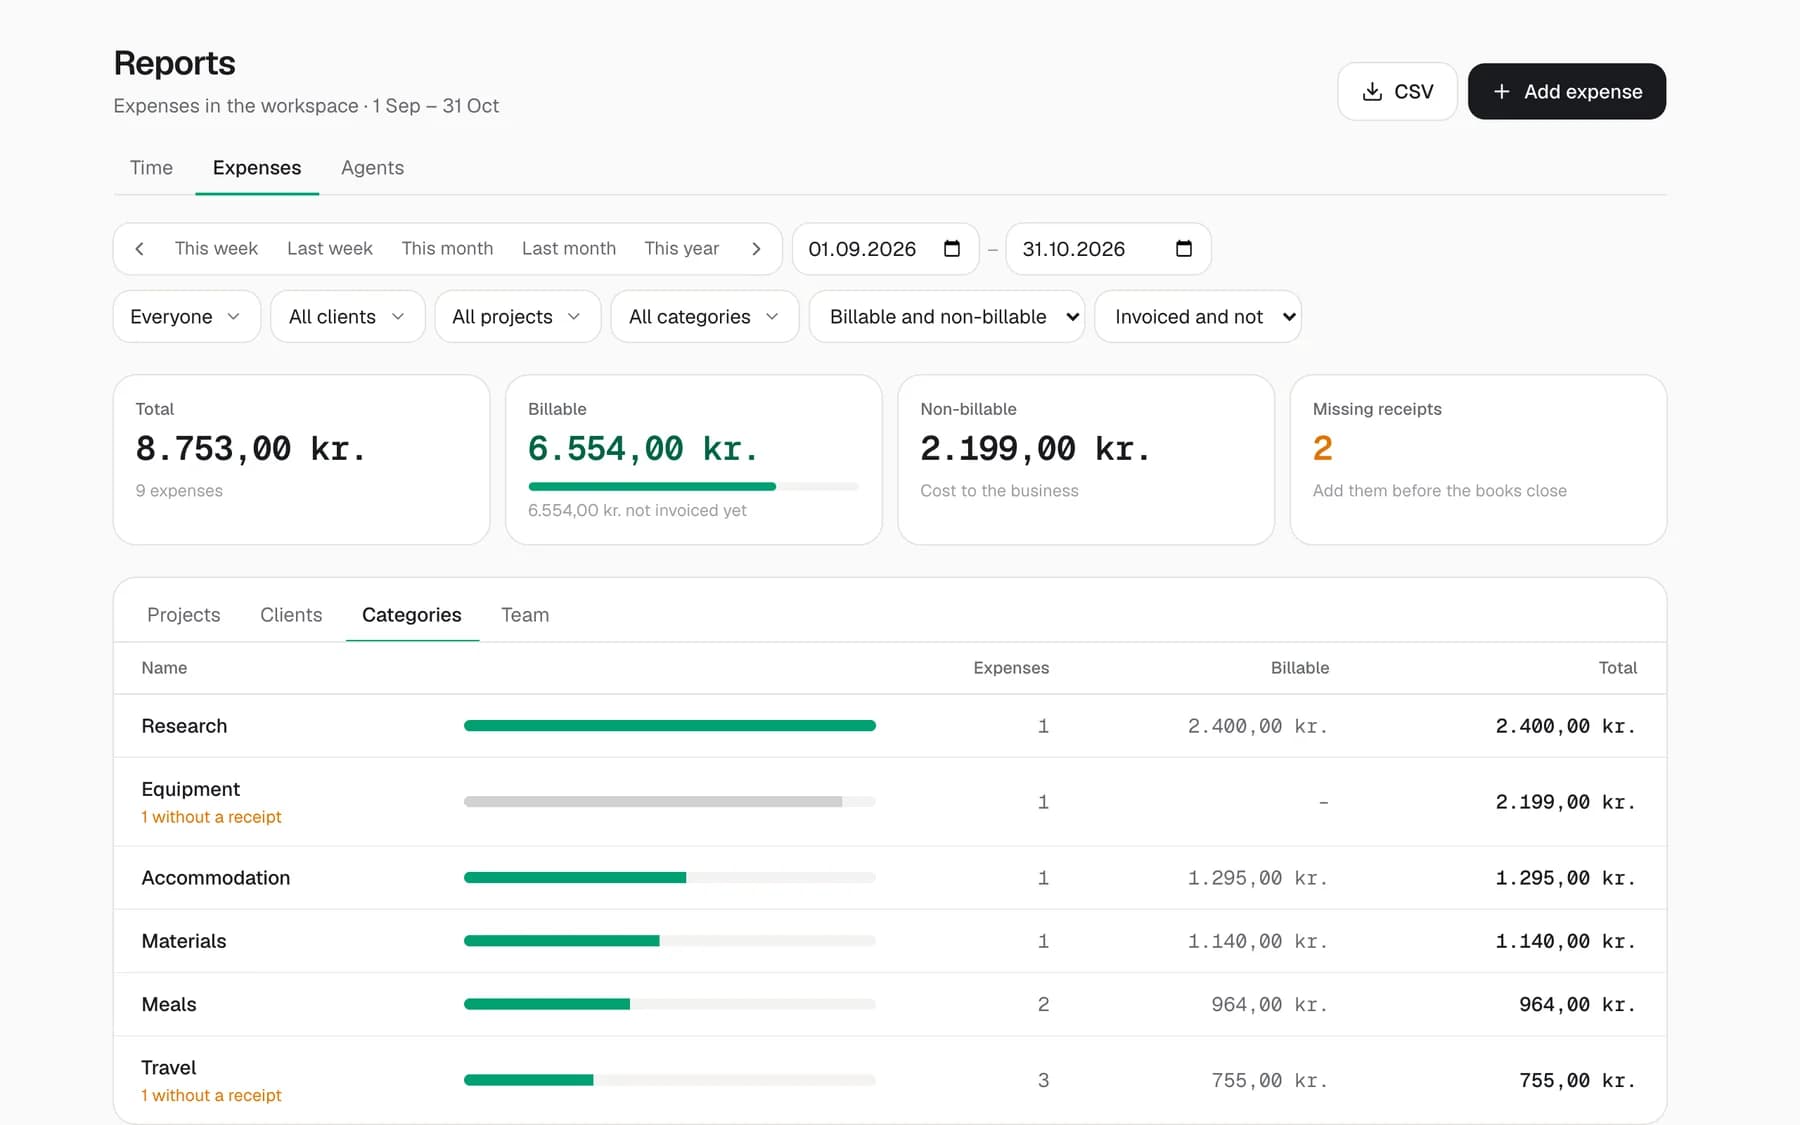Click the Accommodation category name
The width and height of the screenshot is (1800, 1125).
point(216,878)
